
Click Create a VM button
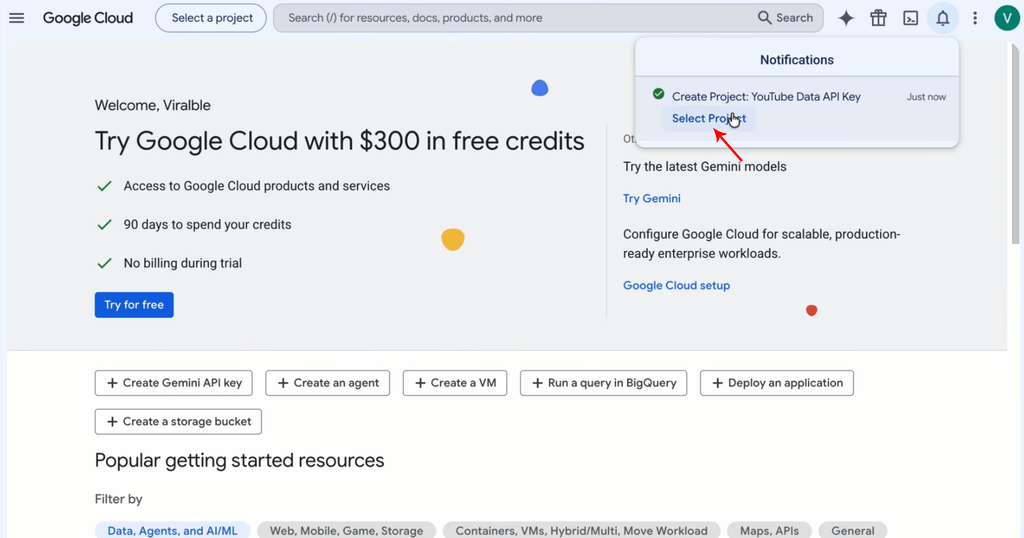click(x=455, y=383)
